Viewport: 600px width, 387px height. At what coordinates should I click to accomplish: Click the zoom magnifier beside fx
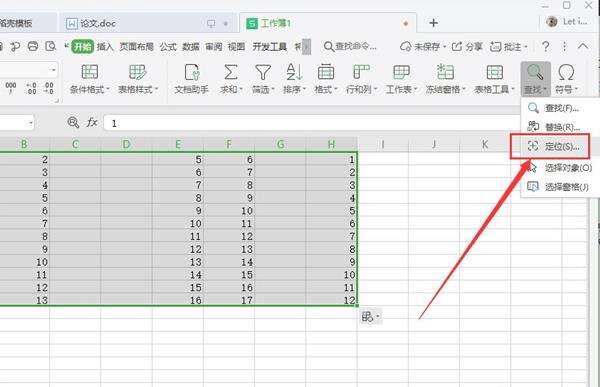click(x=73, y=122)
